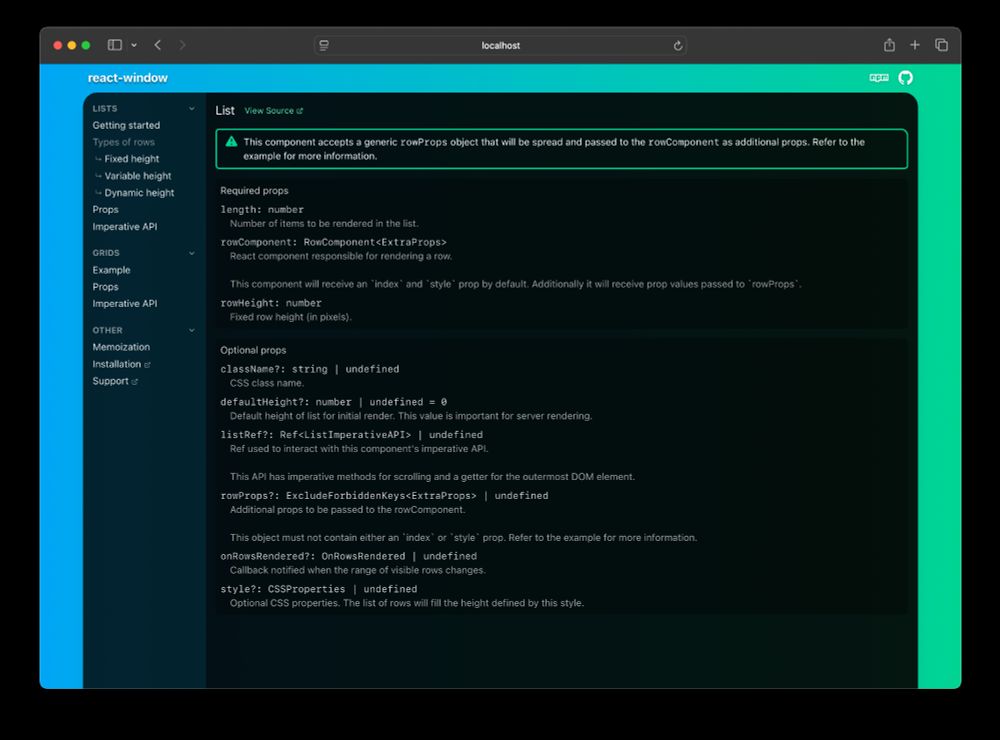This screenshot has width=1000, height=740.
Task: Collapse the LISTS section chevron
Action: [192, 108]
